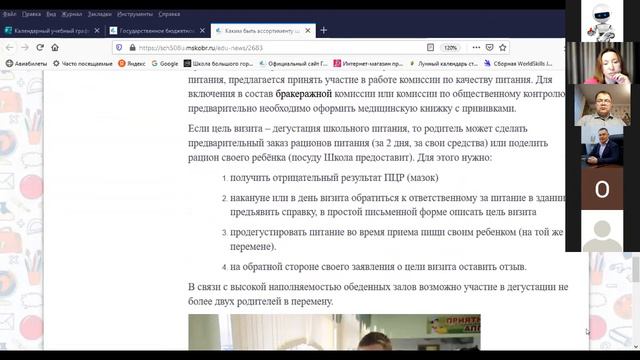The height and width of the screenshot is (360, 640).
Task: Open the Вид menu
Action: pos(51,14)
